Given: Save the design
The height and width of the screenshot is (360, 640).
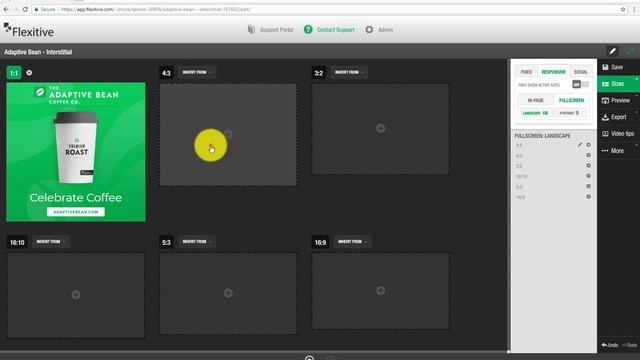Looking at the screenshot, I should [x=618, y=67].
